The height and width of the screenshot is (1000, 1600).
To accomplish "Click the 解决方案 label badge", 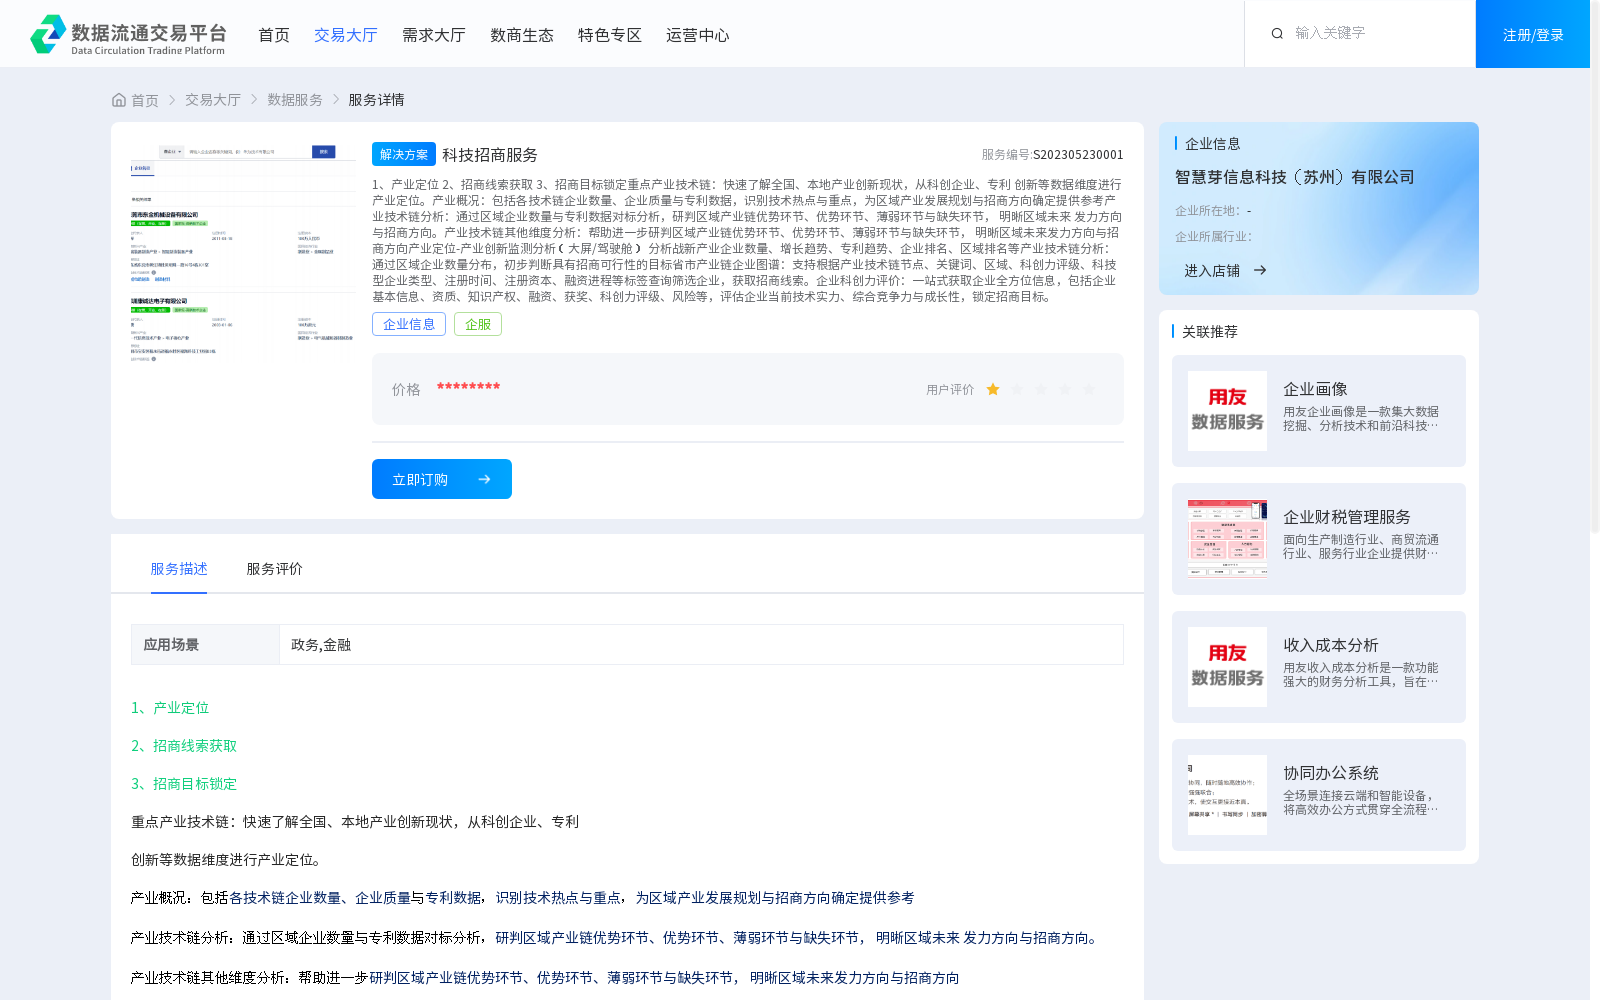I will coord(404,154).
